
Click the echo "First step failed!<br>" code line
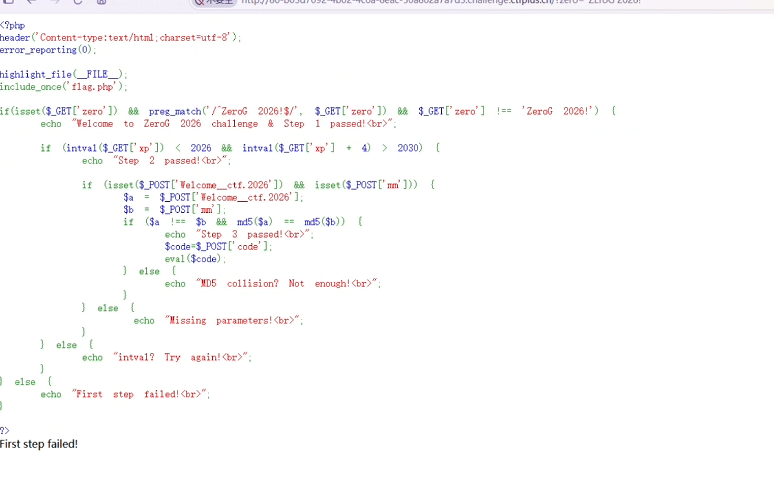point(125,394)
